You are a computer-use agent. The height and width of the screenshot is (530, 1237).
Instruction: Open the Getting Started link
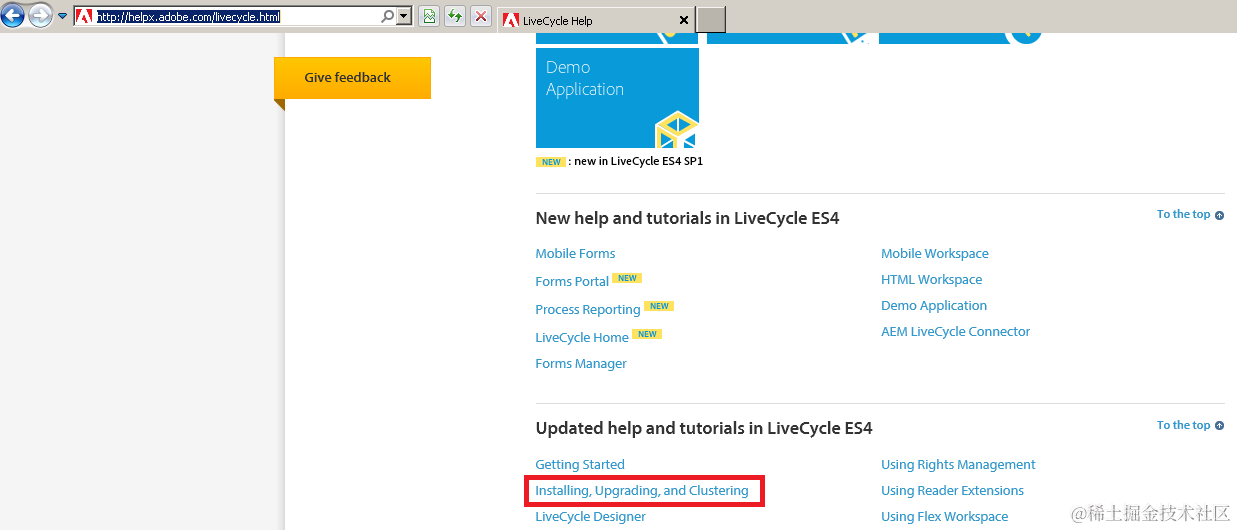click(x=580, y=465)
